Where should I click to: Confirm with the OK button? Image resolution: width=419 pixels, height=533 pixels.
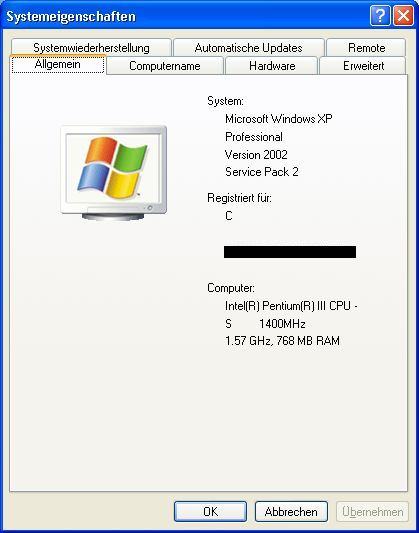210,511
